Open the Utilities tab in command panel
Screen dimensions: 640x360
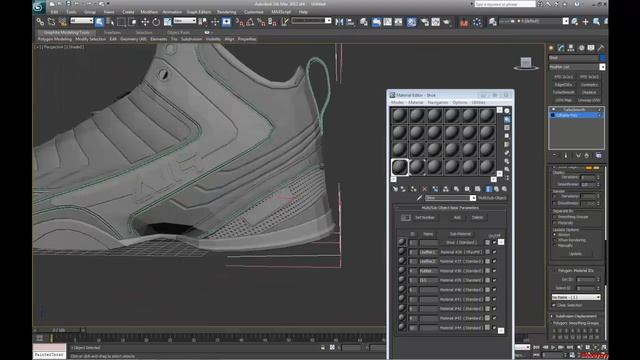pos(601,48)
